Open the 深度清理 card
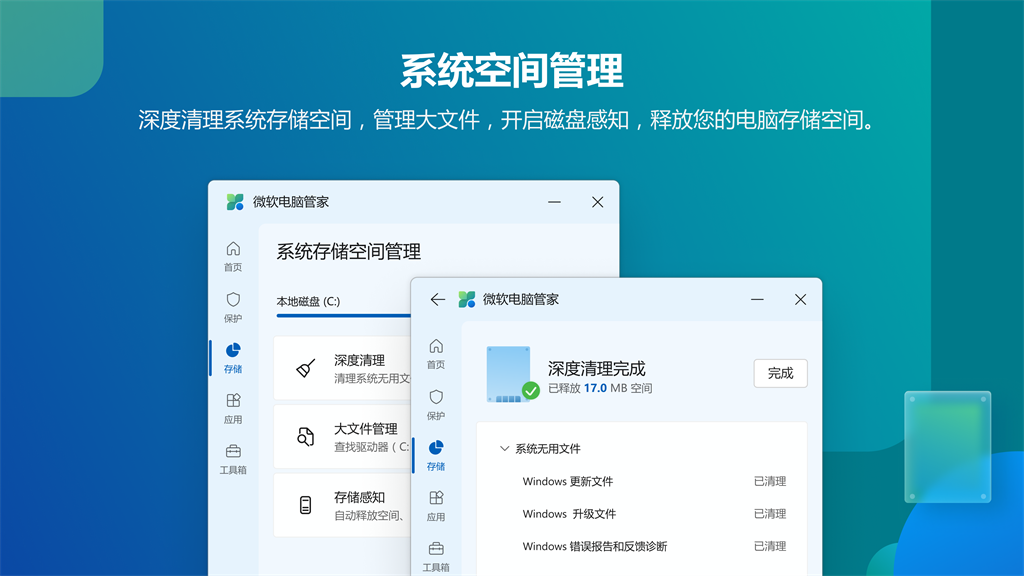 tap(342, 368)
